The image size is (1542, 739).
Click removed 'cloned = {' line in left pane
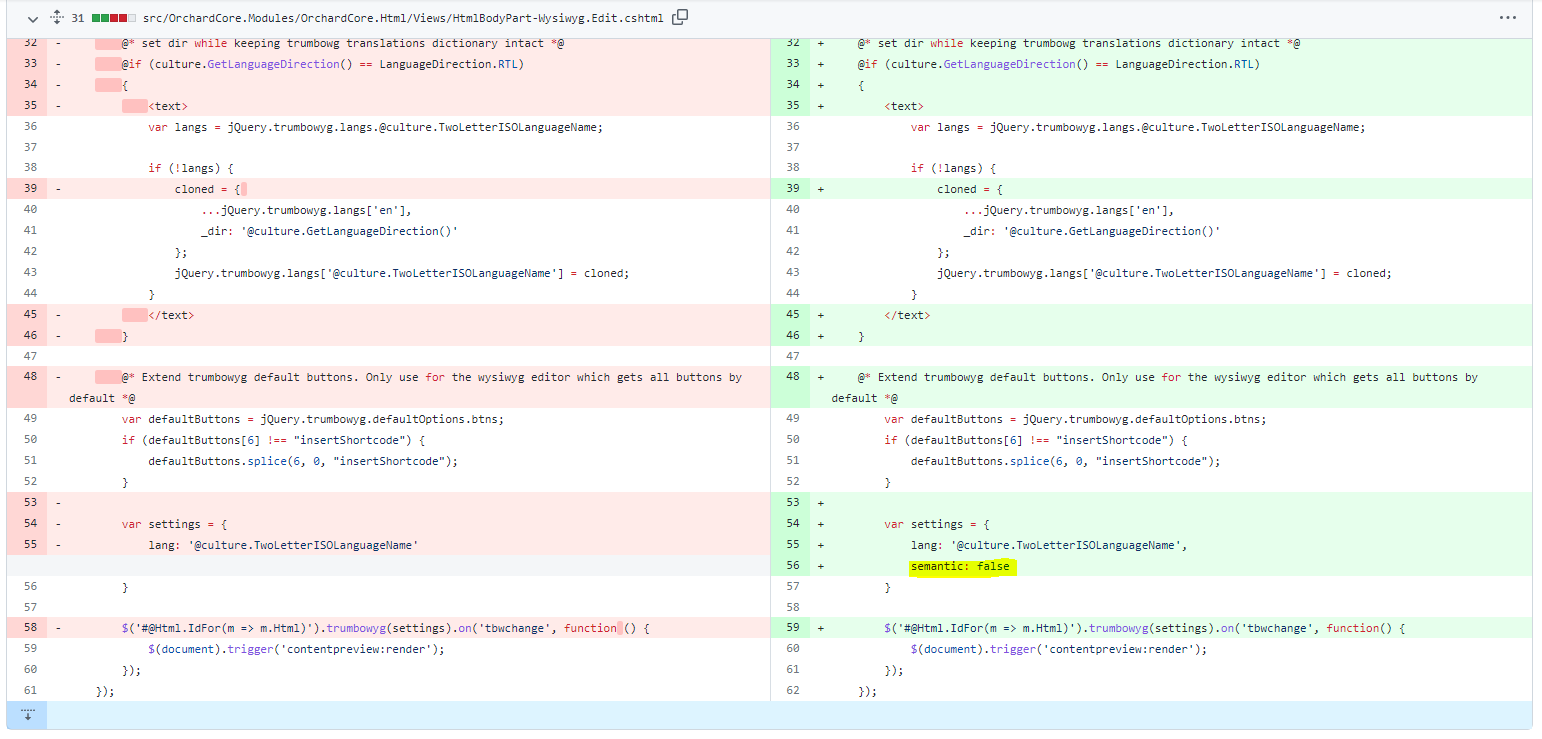208,189
